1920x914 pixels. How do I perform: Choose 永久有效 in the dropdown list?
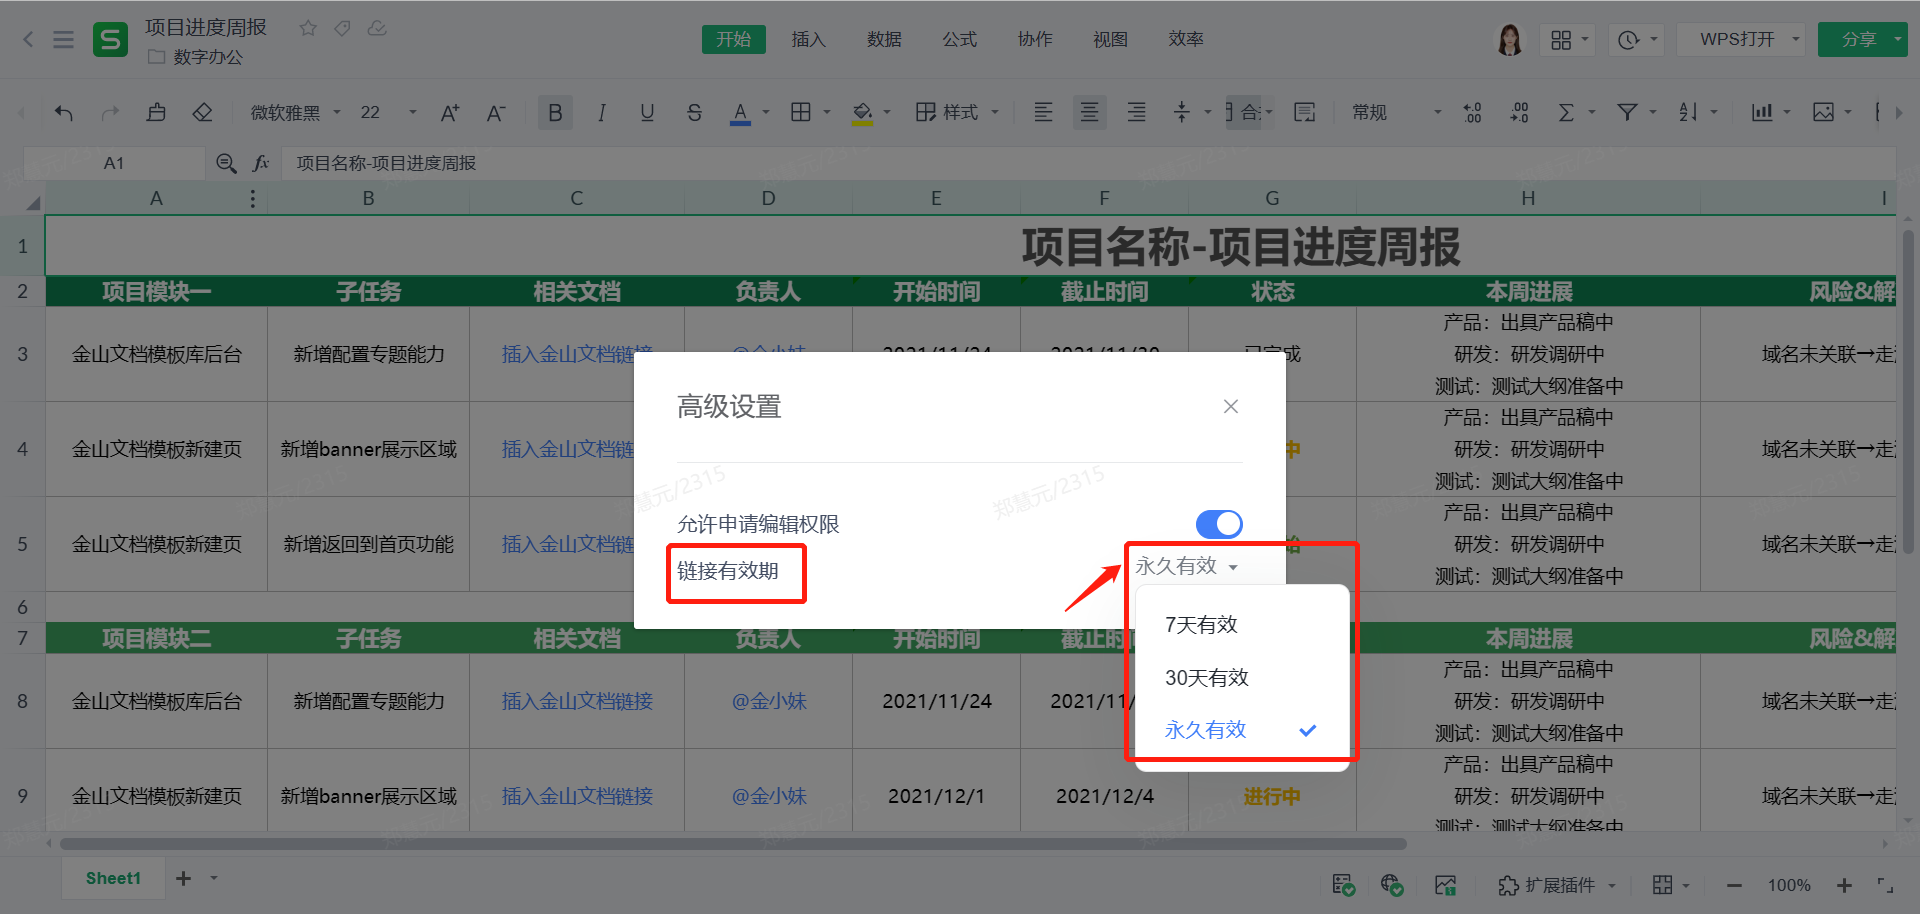click(1242, 730)
